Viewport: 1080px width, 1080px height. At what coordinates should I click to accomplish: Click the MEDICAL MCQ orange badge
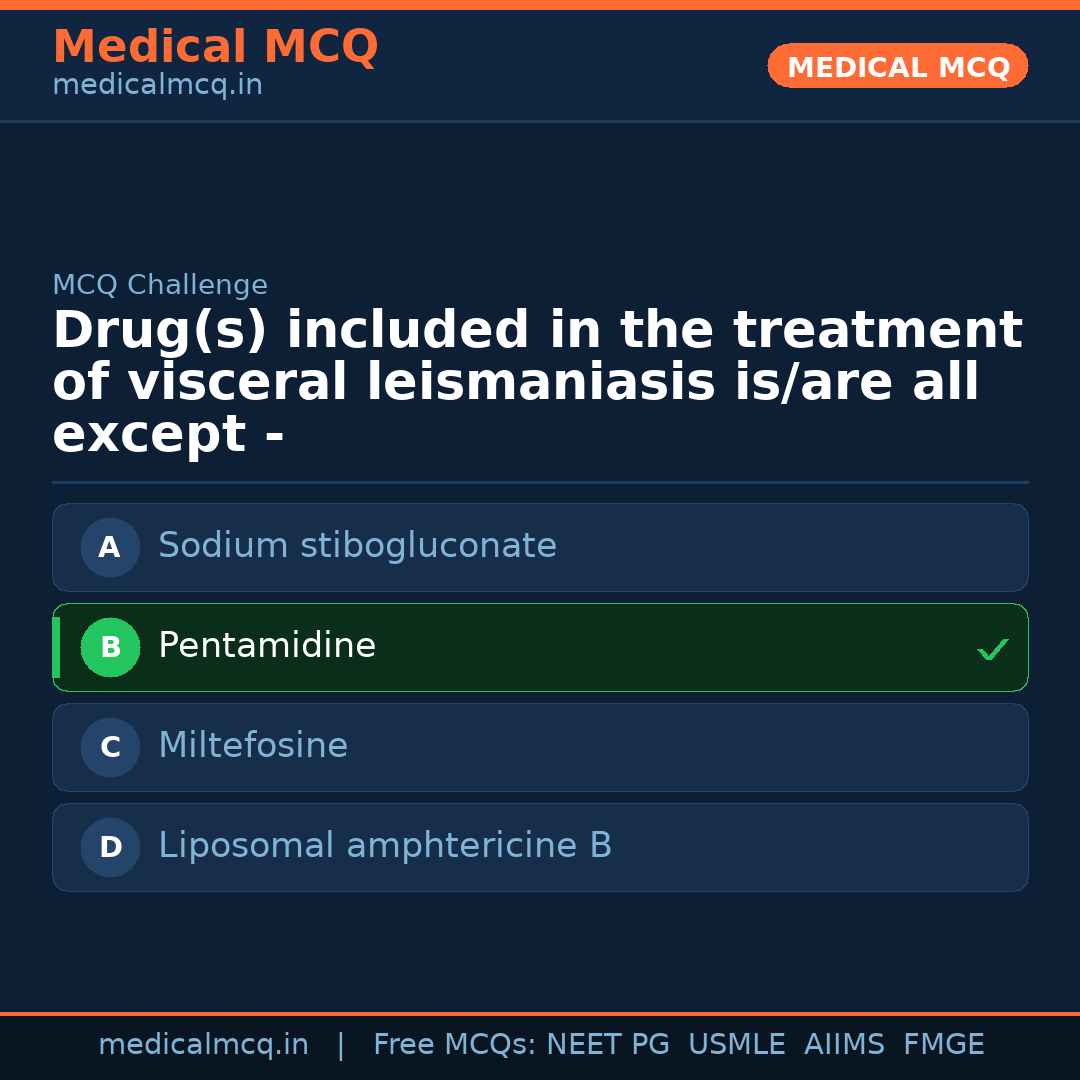(x=897, y=66)
